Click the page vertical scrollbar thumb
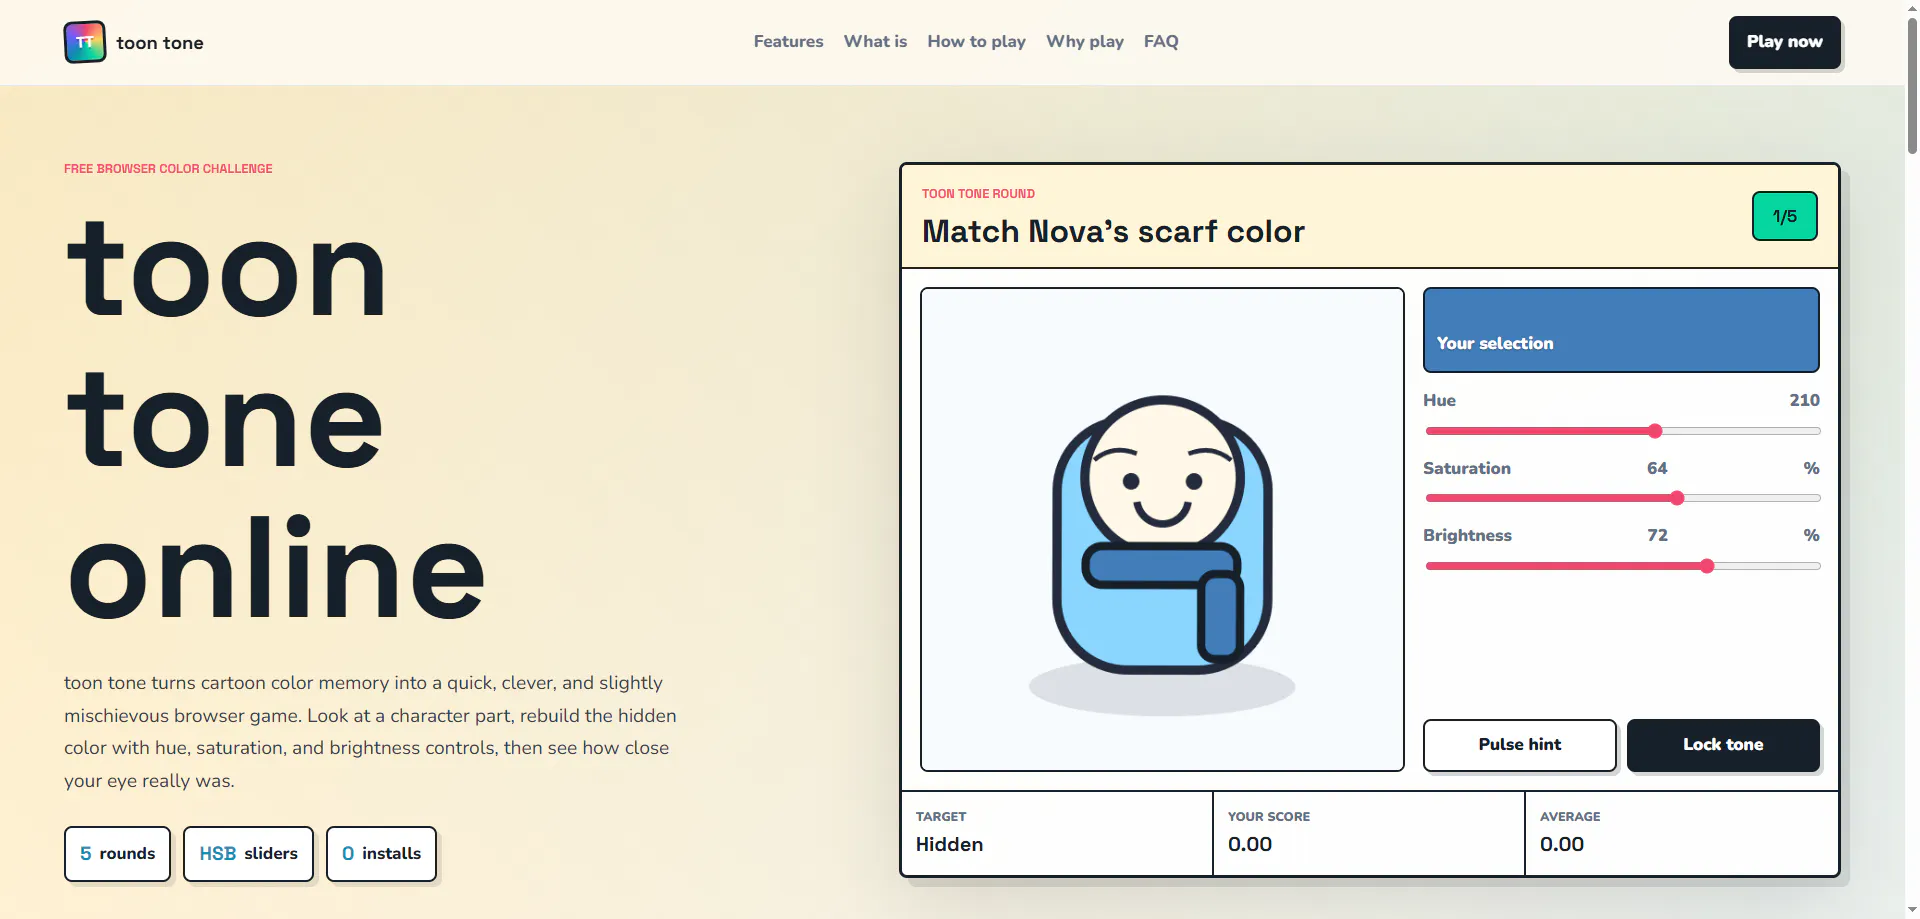The width and height of the screenshot is (1920, 919). pyautogui.click(x=1912, y=85)
